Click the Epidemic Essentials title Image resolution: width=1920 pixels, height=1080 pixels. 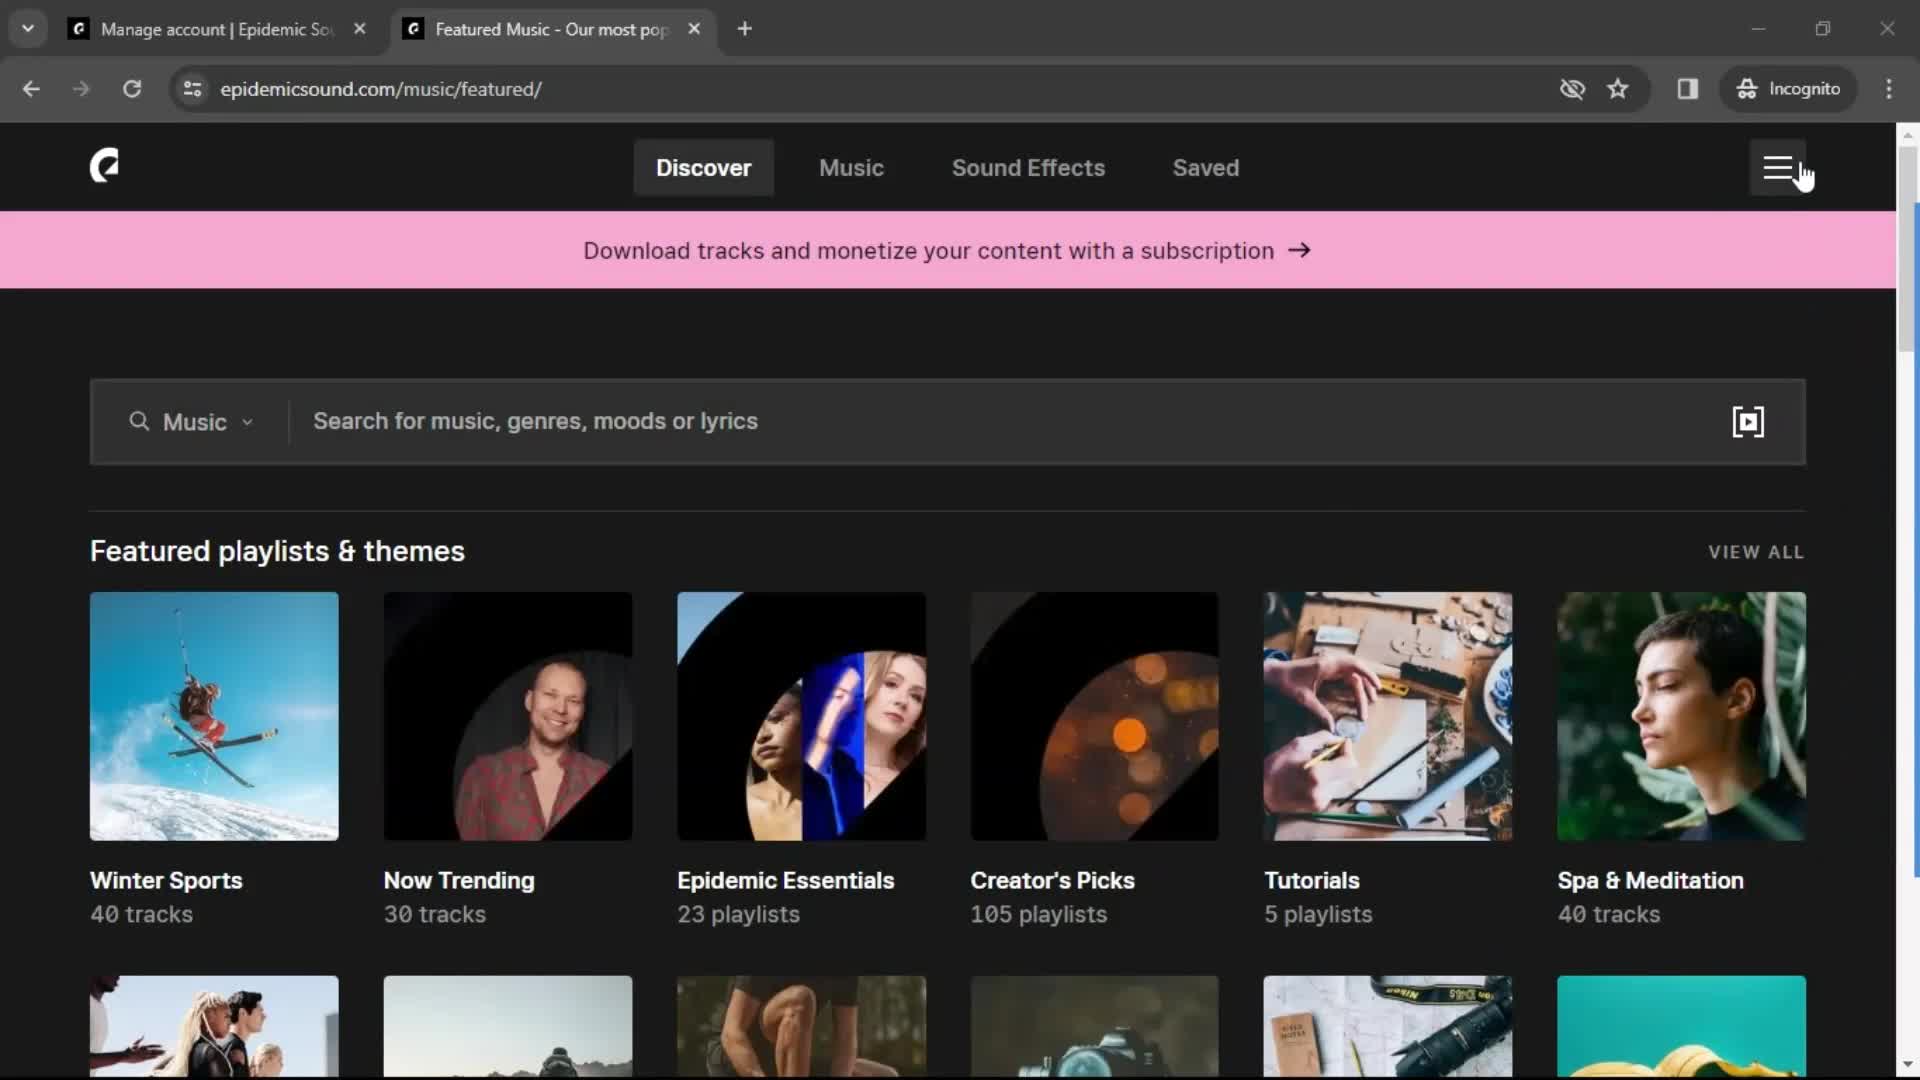coord(785,880)
